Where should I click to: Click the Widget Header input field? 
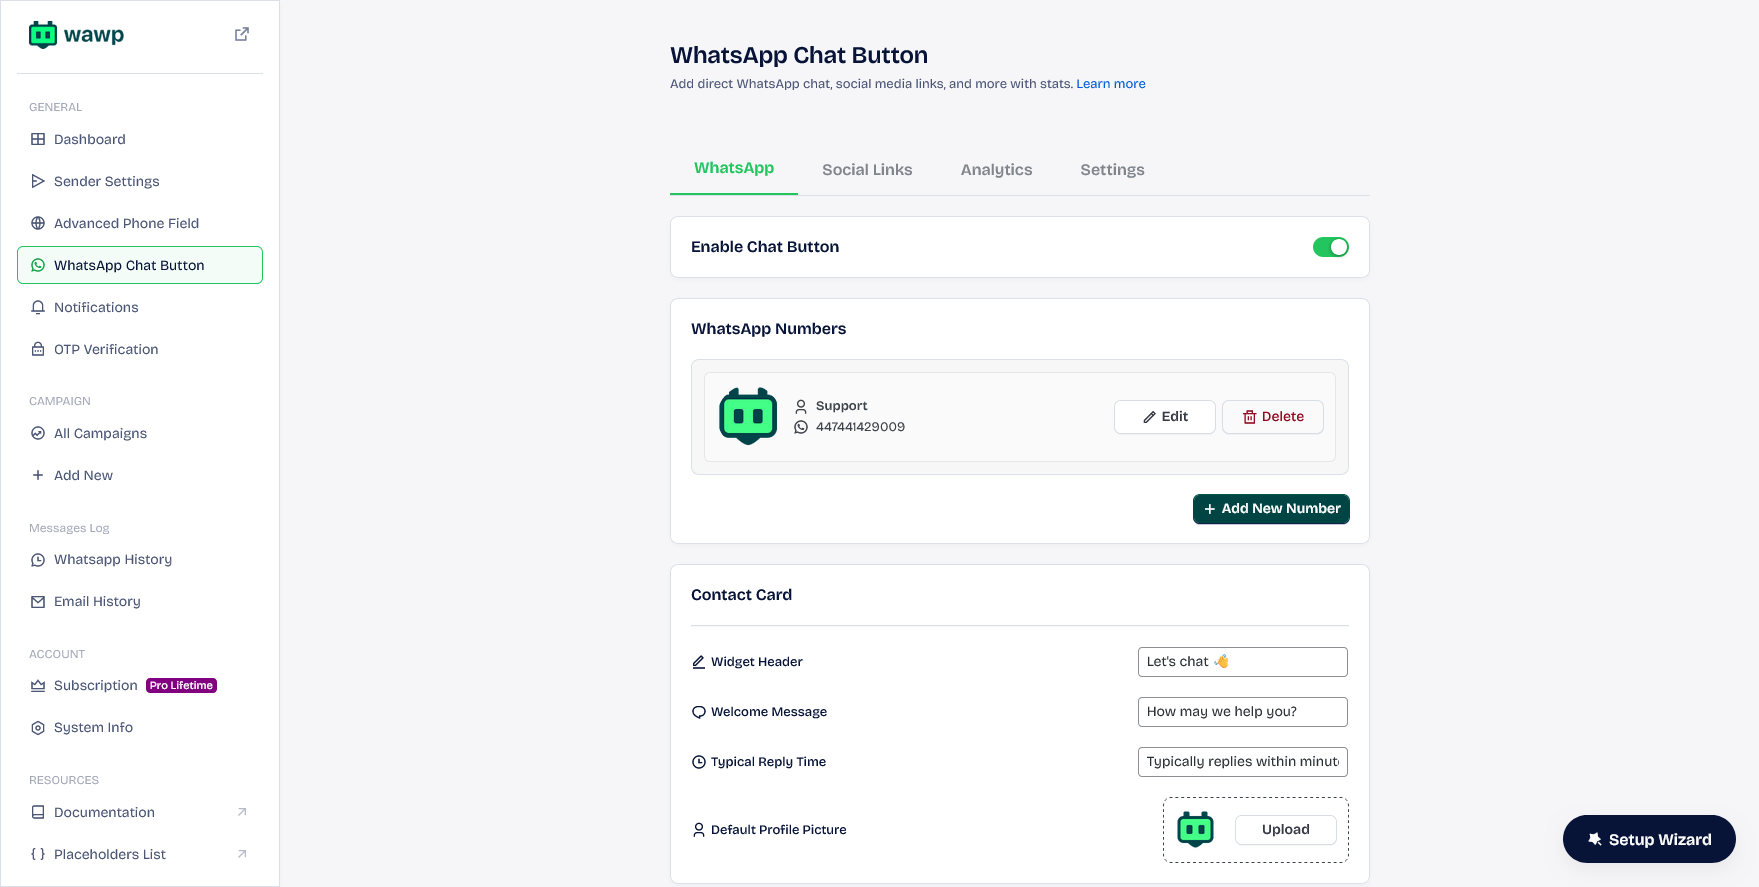(1243, 662)
